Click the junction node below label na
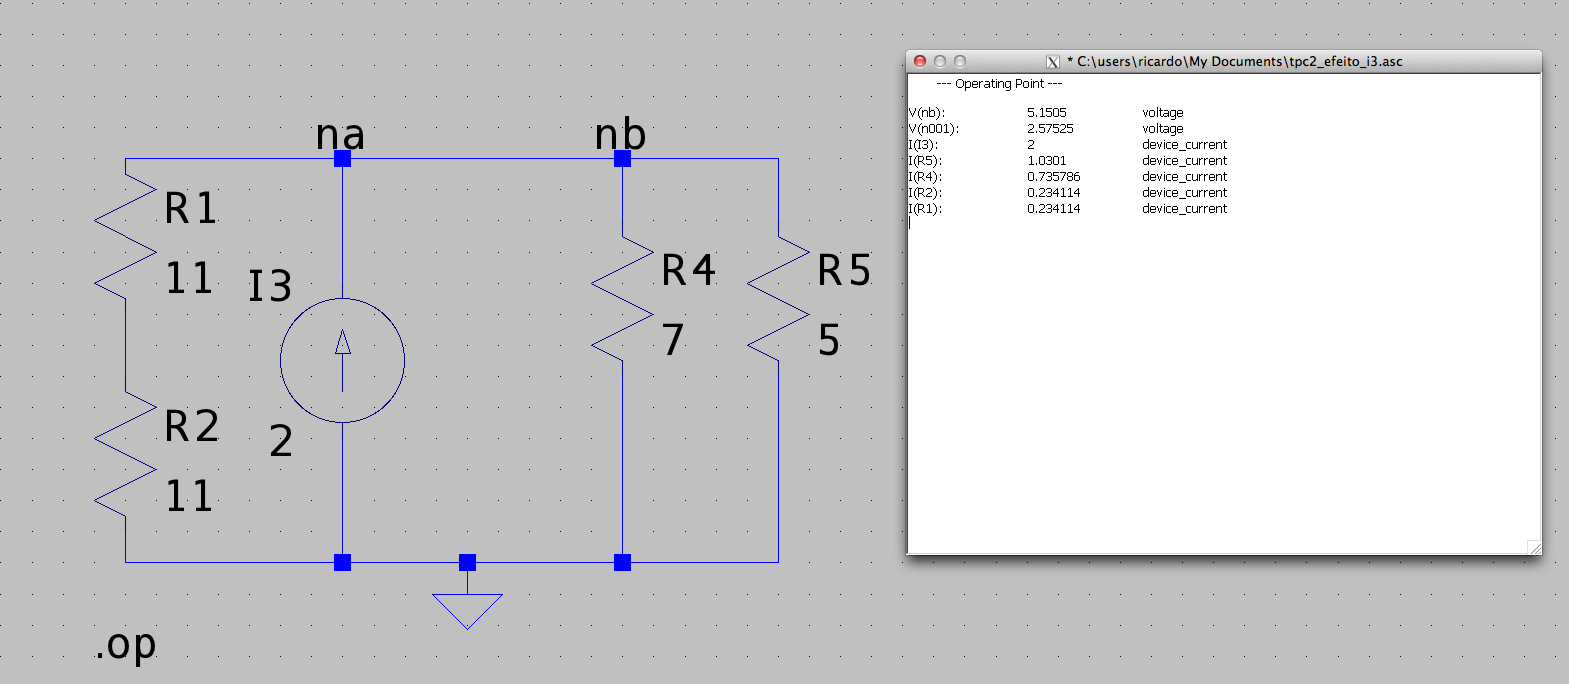Viewport: 1569px width, 684px height. click(342, 159)
